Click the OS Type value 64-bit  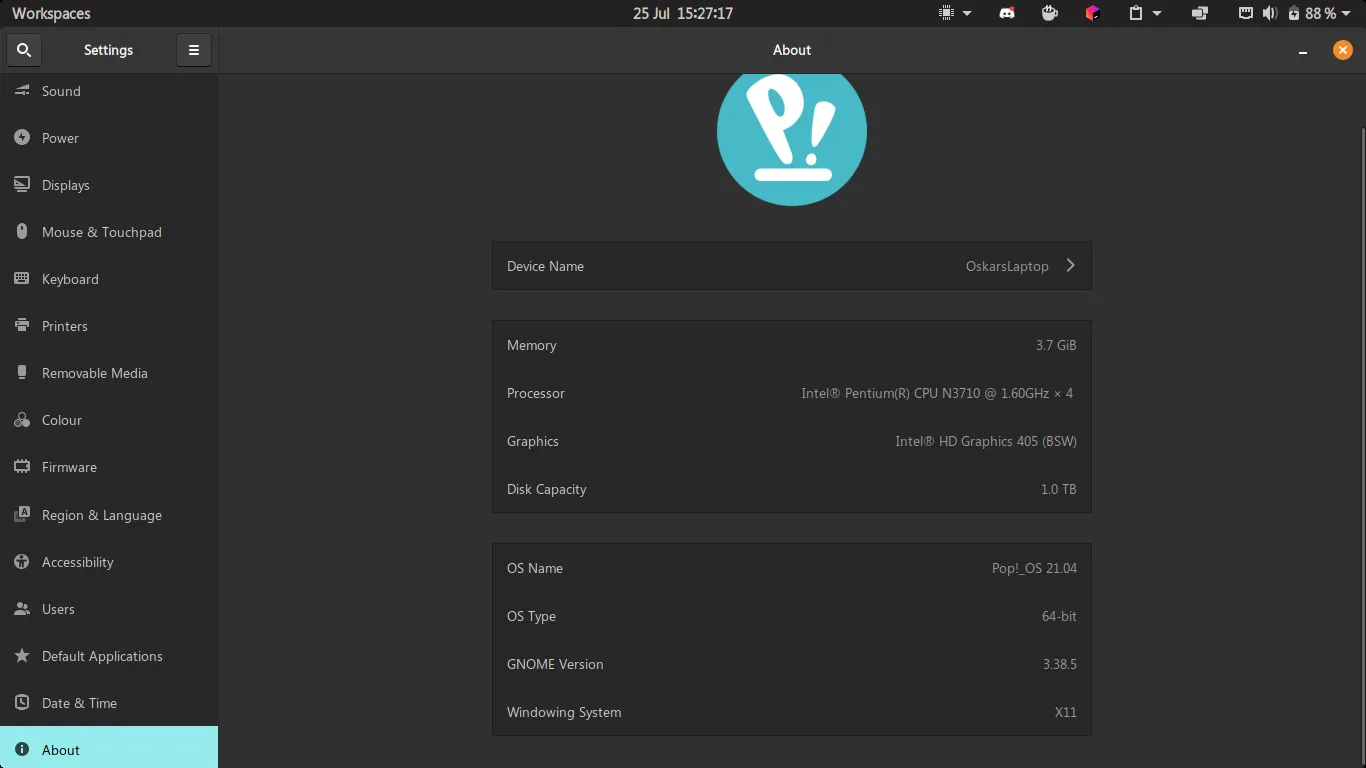click(x=1059, y=616)
